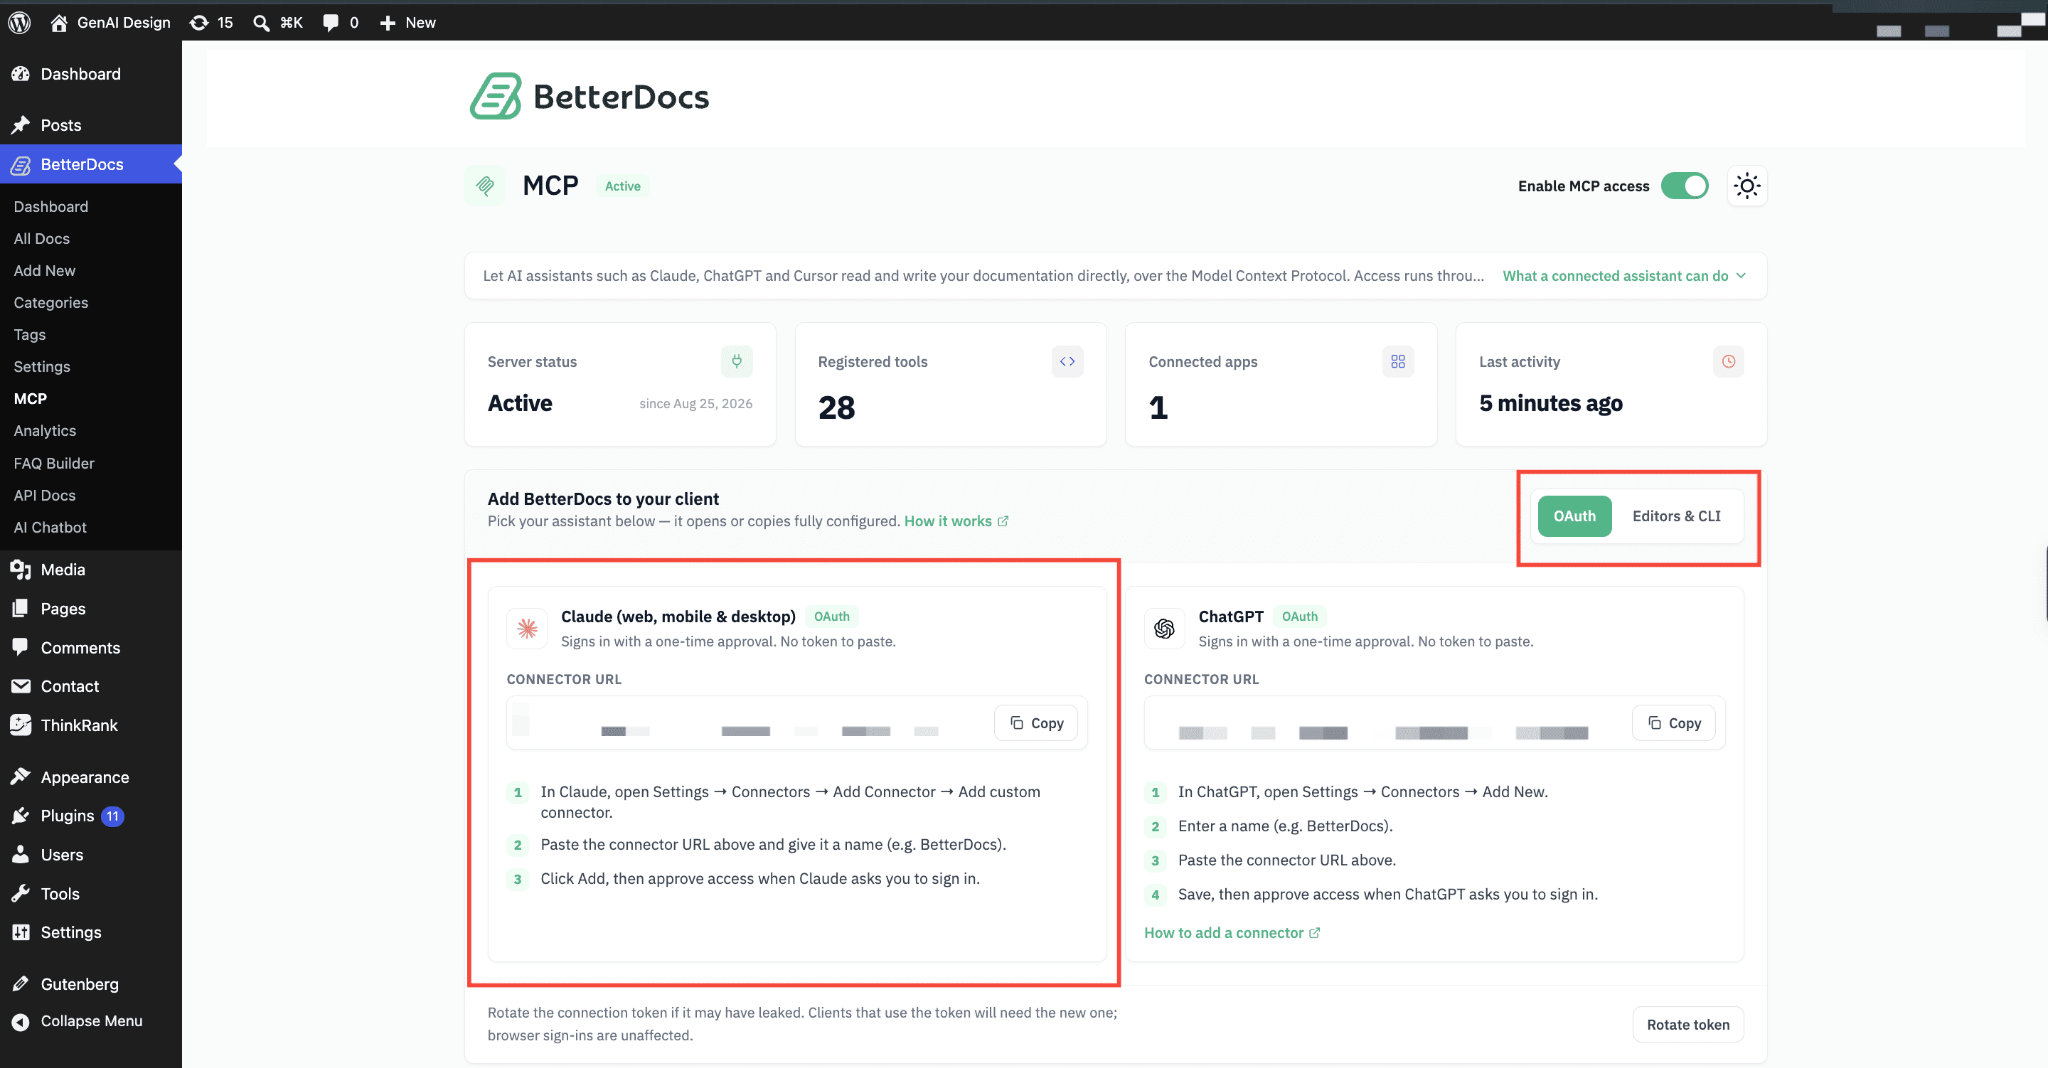Open the 15 pending updates icon
The width and height of the screenshot is (2048, 1068).
point(211,22)
